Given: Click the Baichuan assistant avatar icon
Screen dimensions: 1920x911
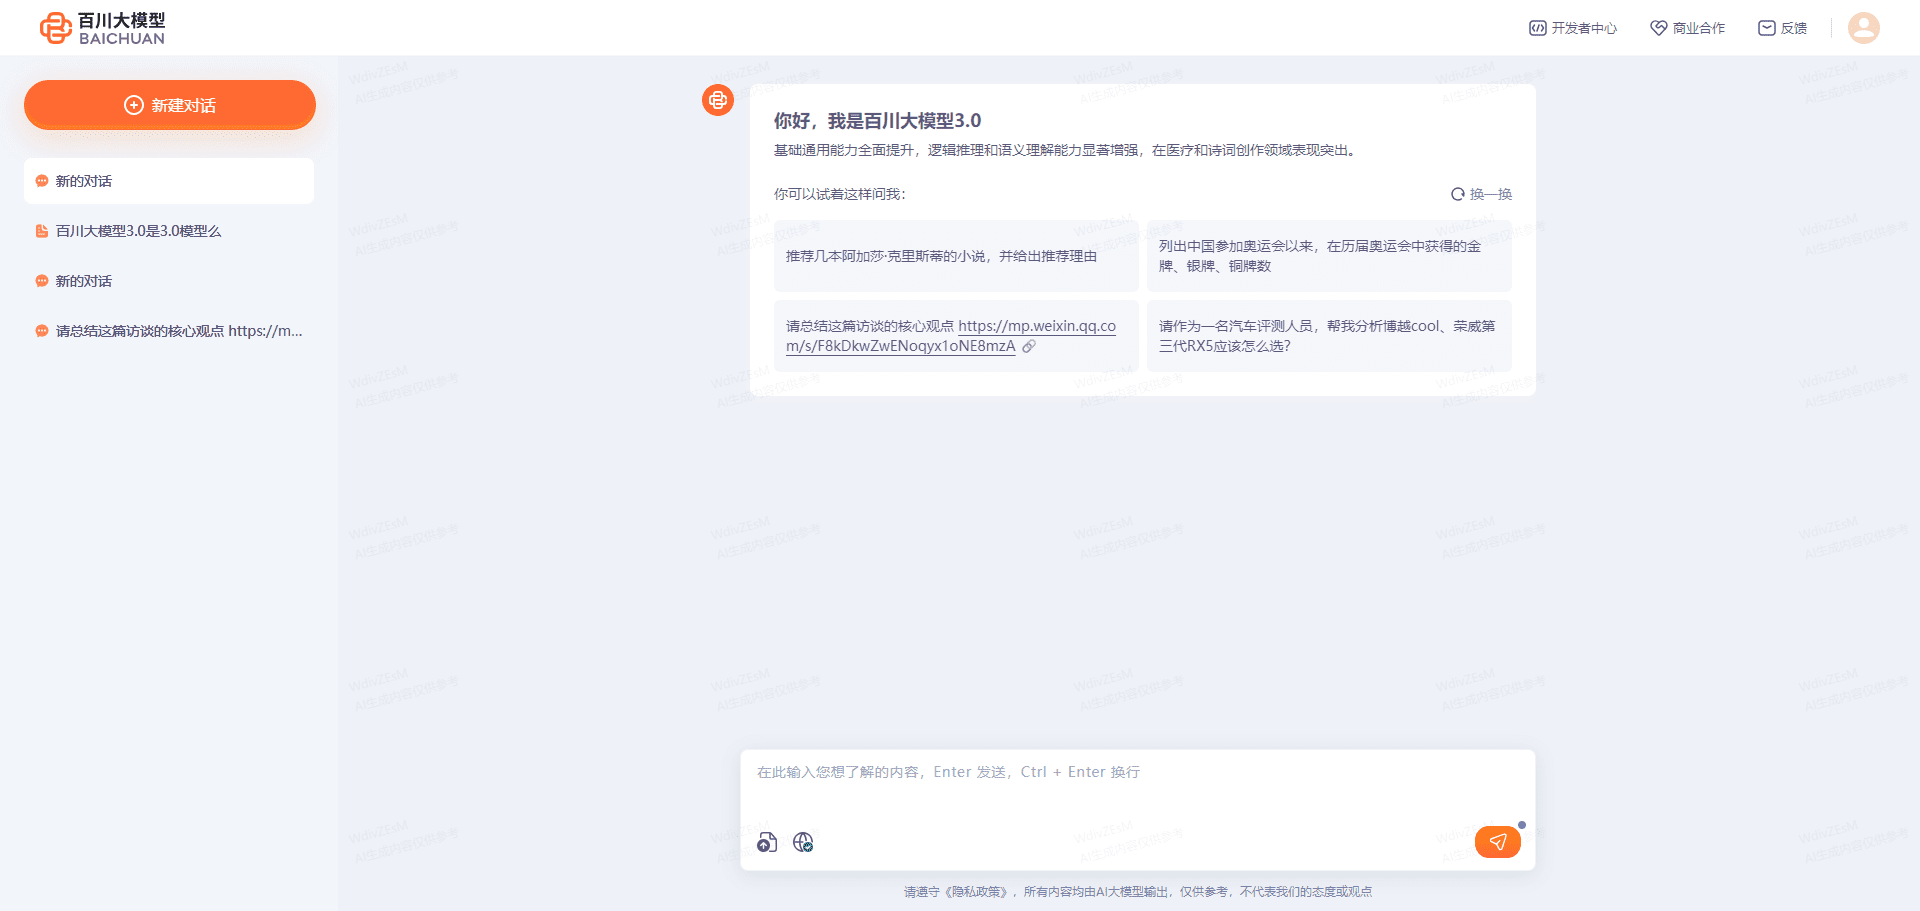Looking at the screenshot, I should [718, 100].
